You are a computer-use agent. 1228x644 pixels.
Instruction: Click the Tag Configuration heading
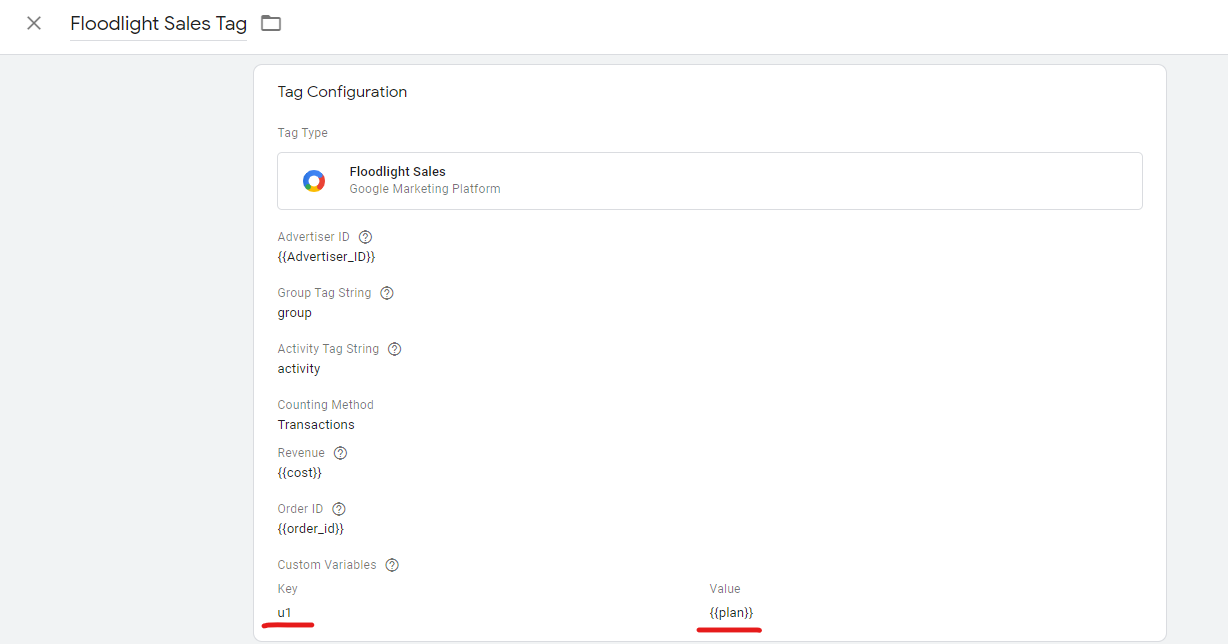click(342, 92)
